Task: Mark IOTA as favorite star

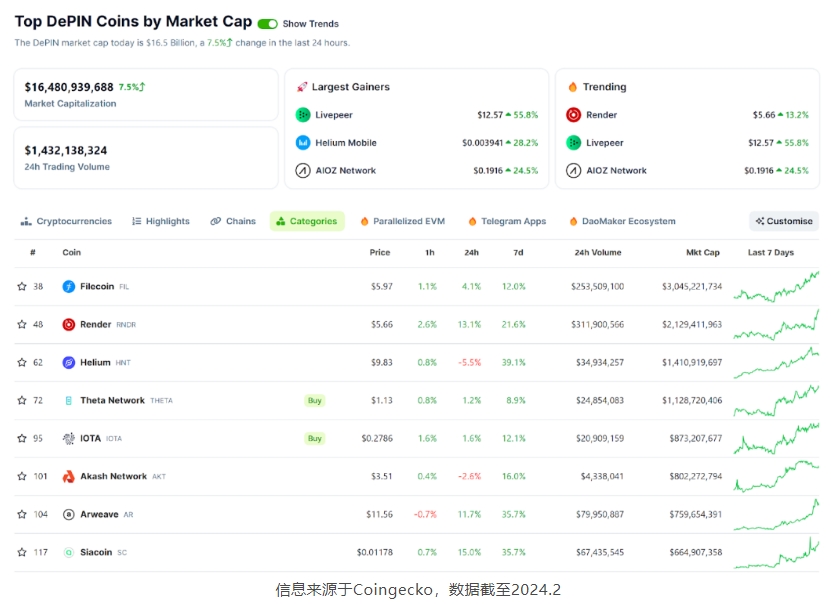Action: coord(22,438)
